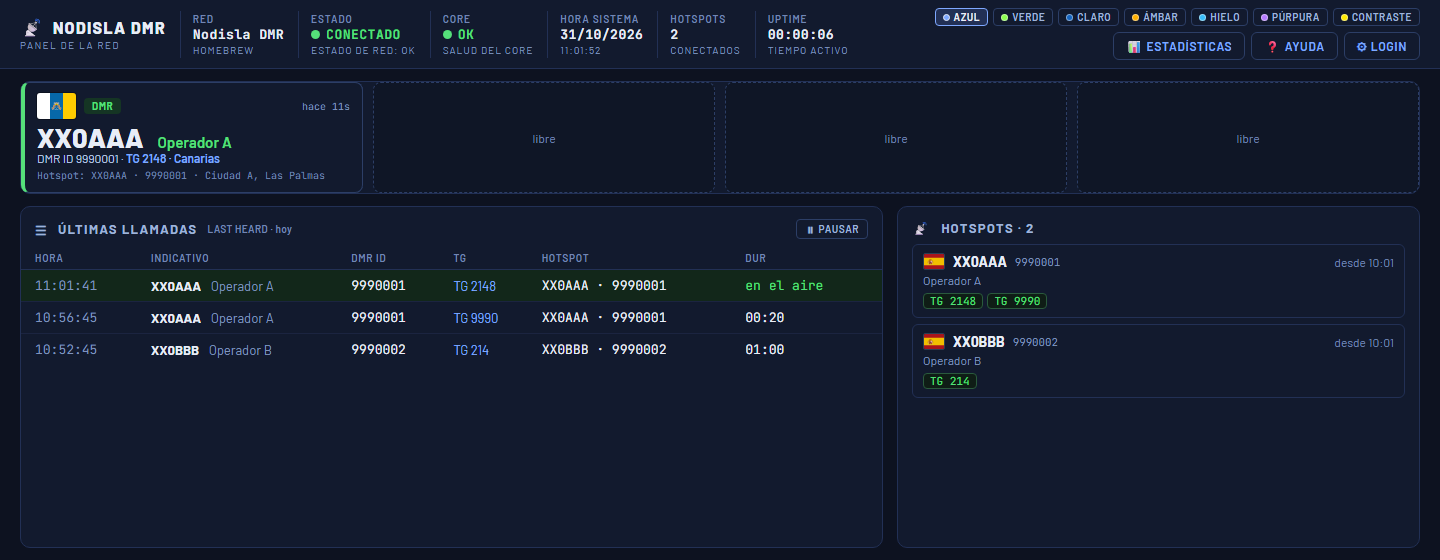Pause the last heard list with Pausar
The image size is (1440, 560).
[x=832, y=229]
